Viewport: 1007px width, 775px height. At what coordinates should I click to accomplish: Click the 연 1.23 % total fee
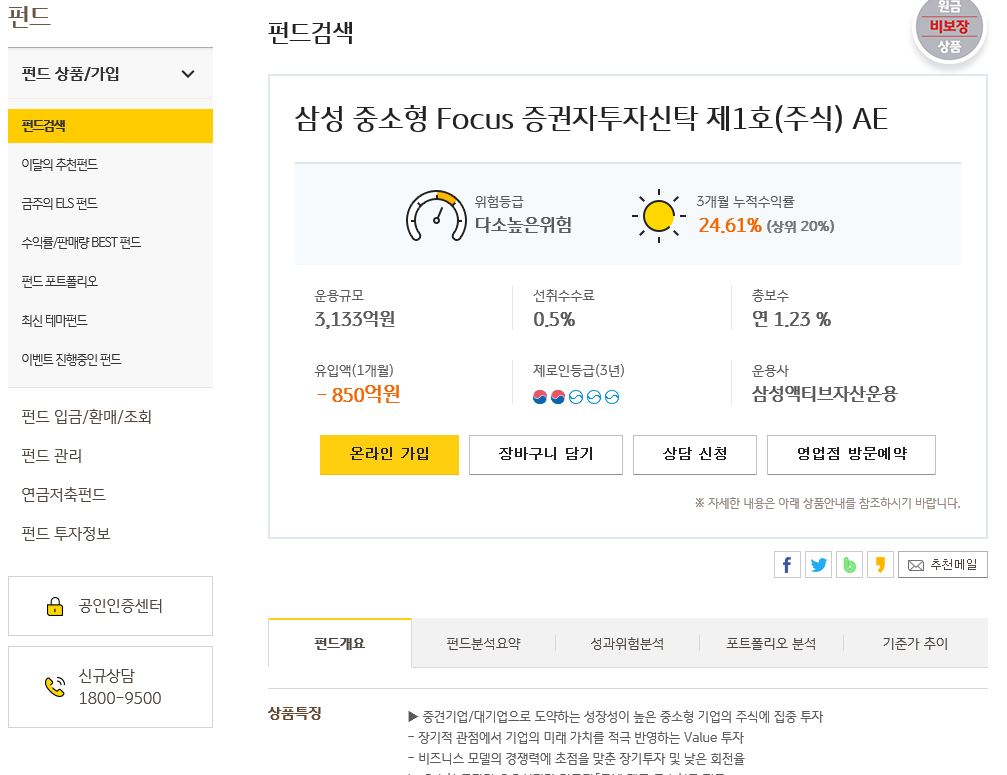(791, 319)
